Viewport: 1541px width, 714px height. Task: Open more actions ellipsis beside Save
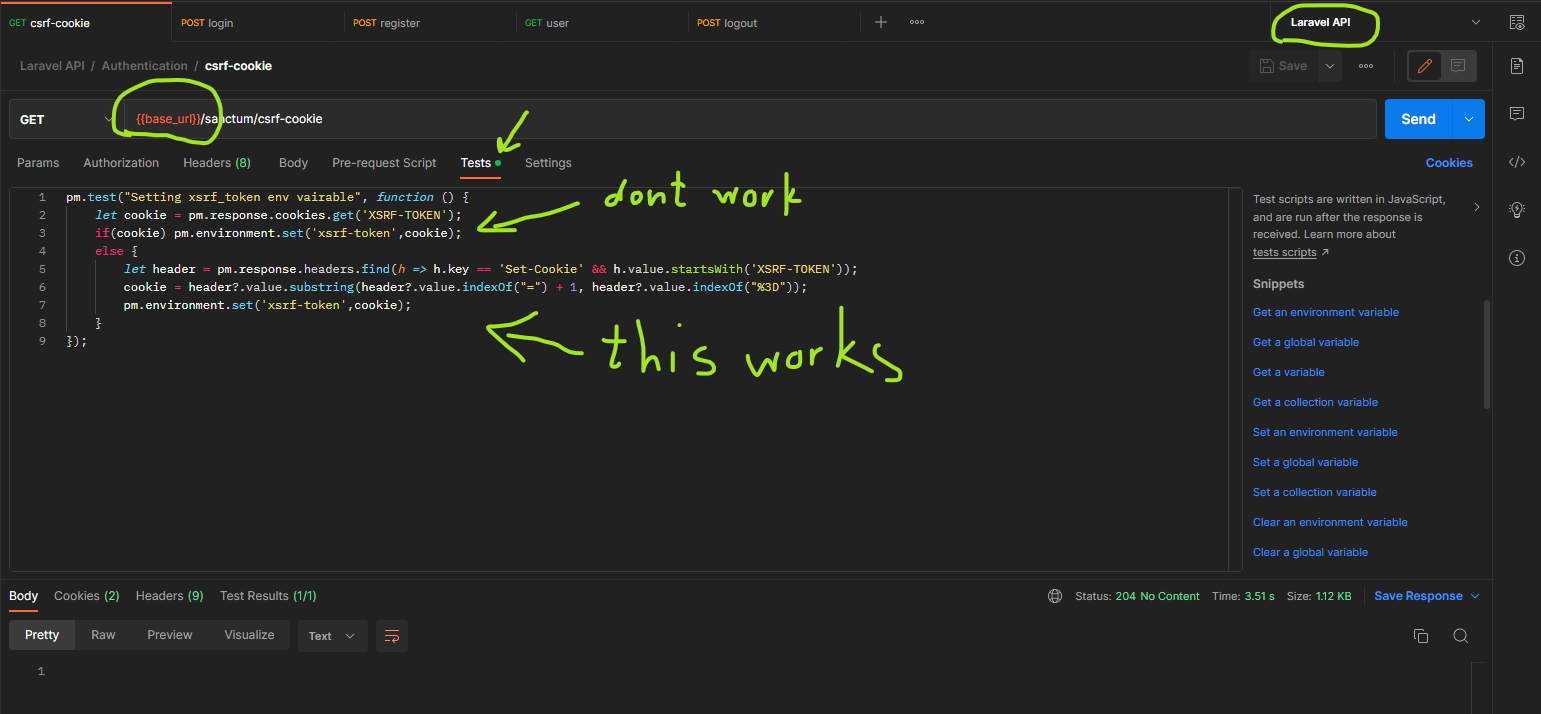pos(1366,66)
